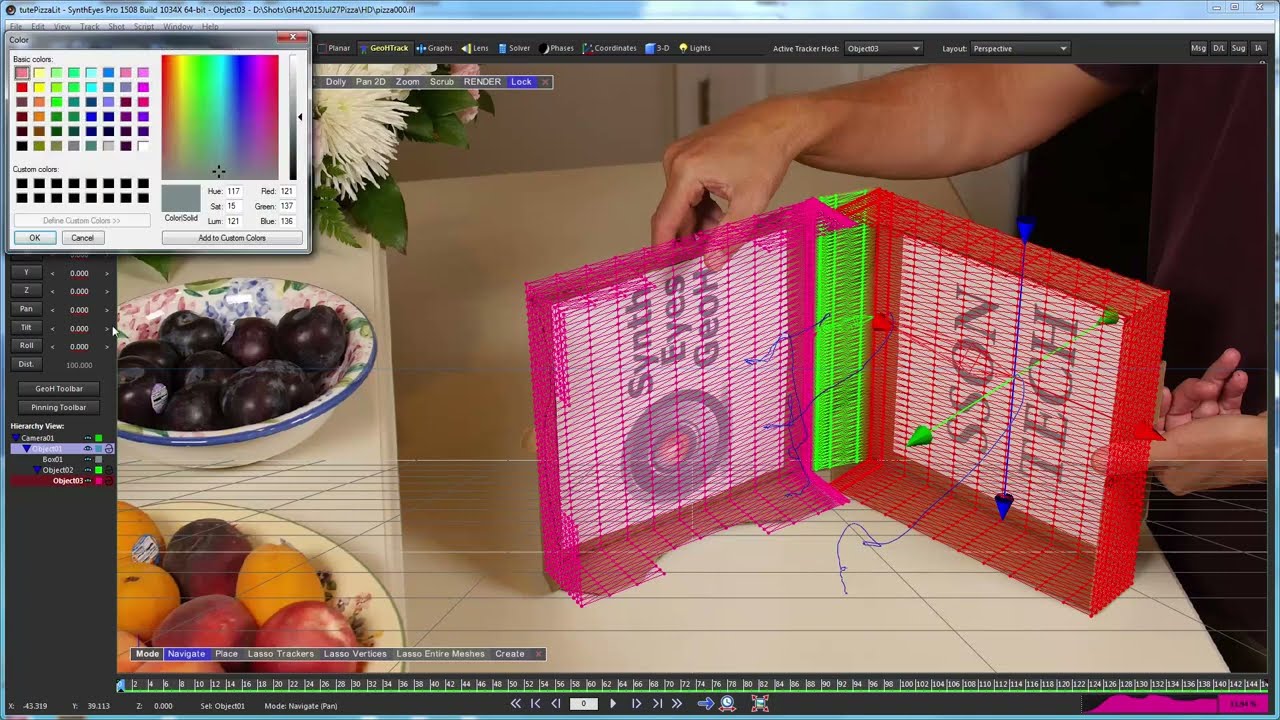Step back one frame
Screen dimensions: 1280x720
556,704
